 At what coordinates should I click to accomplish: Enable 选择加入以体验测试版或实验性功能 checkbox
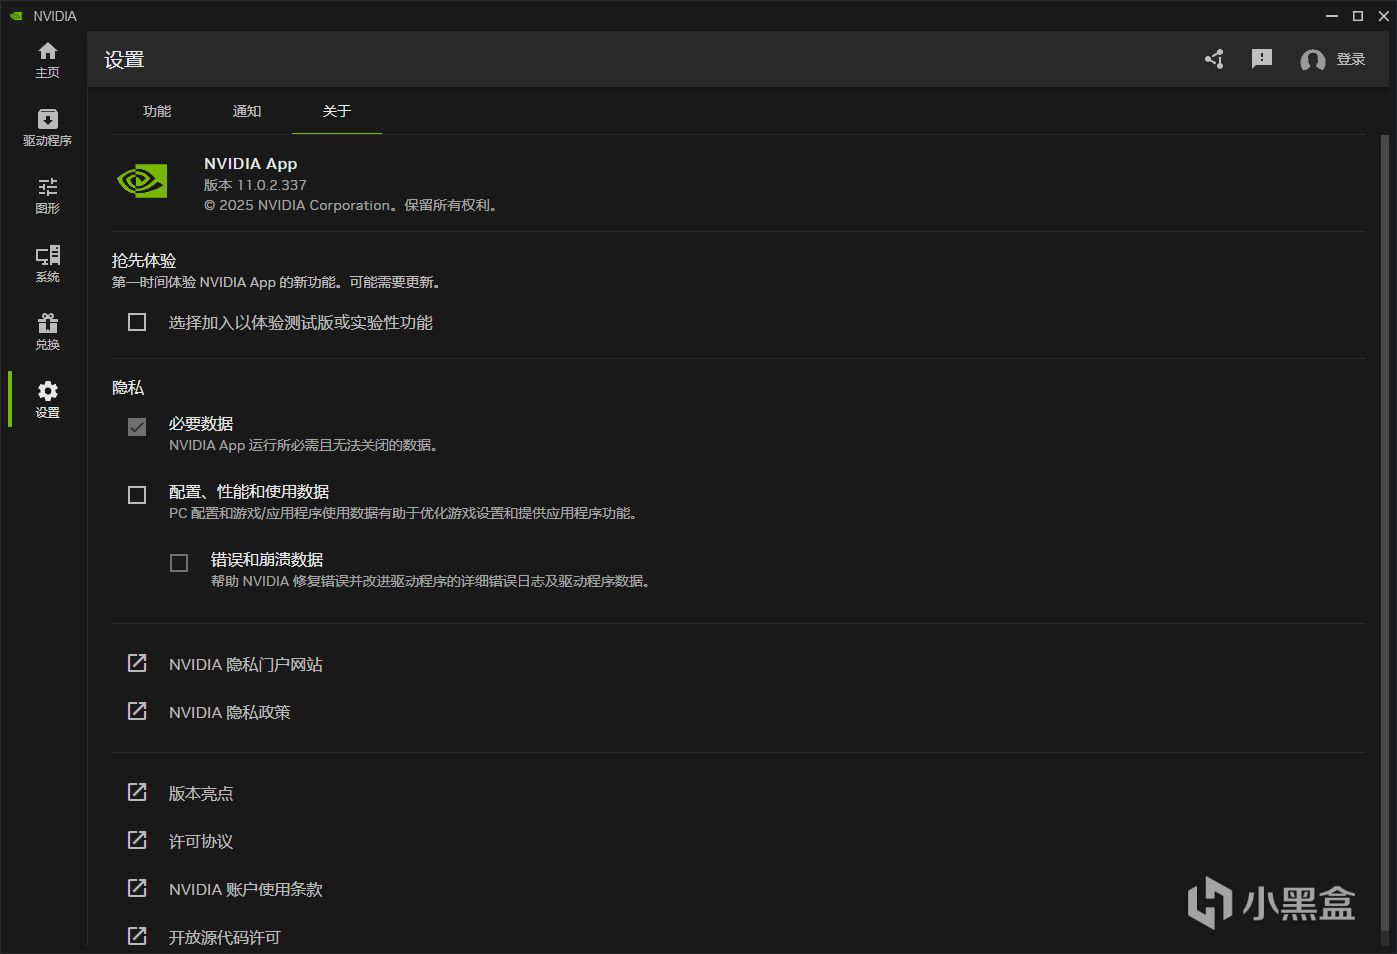pyautogui.click(x=137, y=322)
